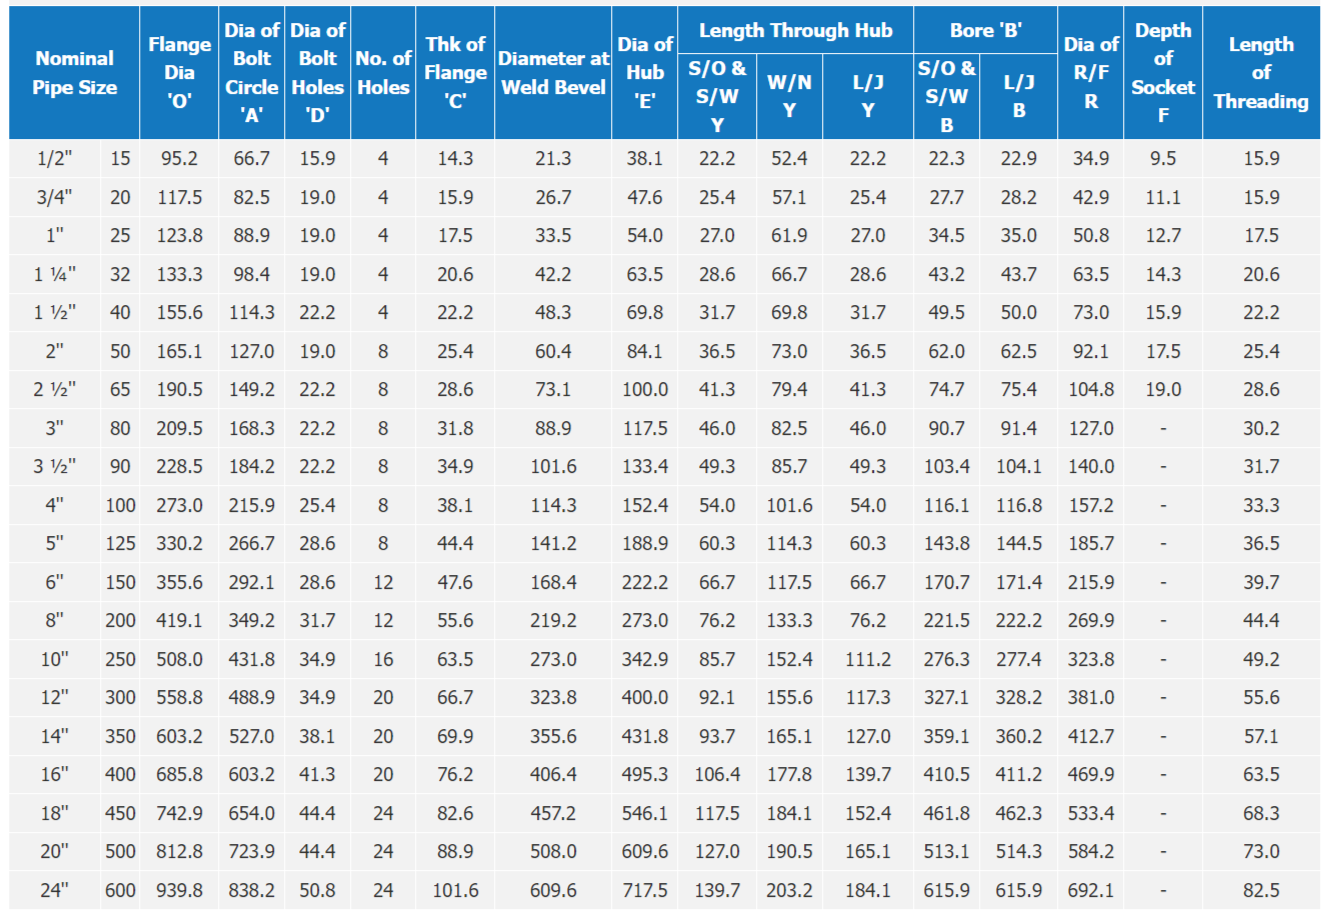Click the 'Diameter at Weld Bevel' header
This screenshot has height=916, width=1329.
tap(553, 73)
